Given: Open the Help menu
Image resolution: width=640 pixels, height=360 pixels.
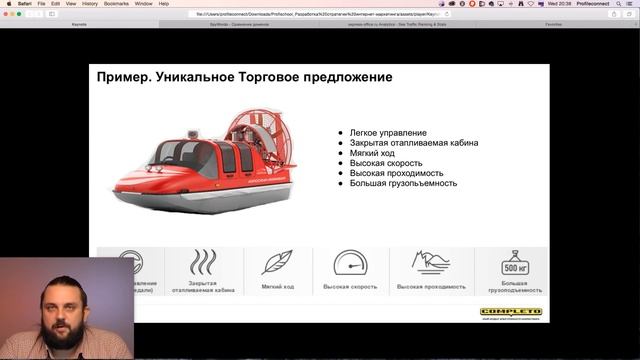Looking at the screenshot, I should coord(164,4).
